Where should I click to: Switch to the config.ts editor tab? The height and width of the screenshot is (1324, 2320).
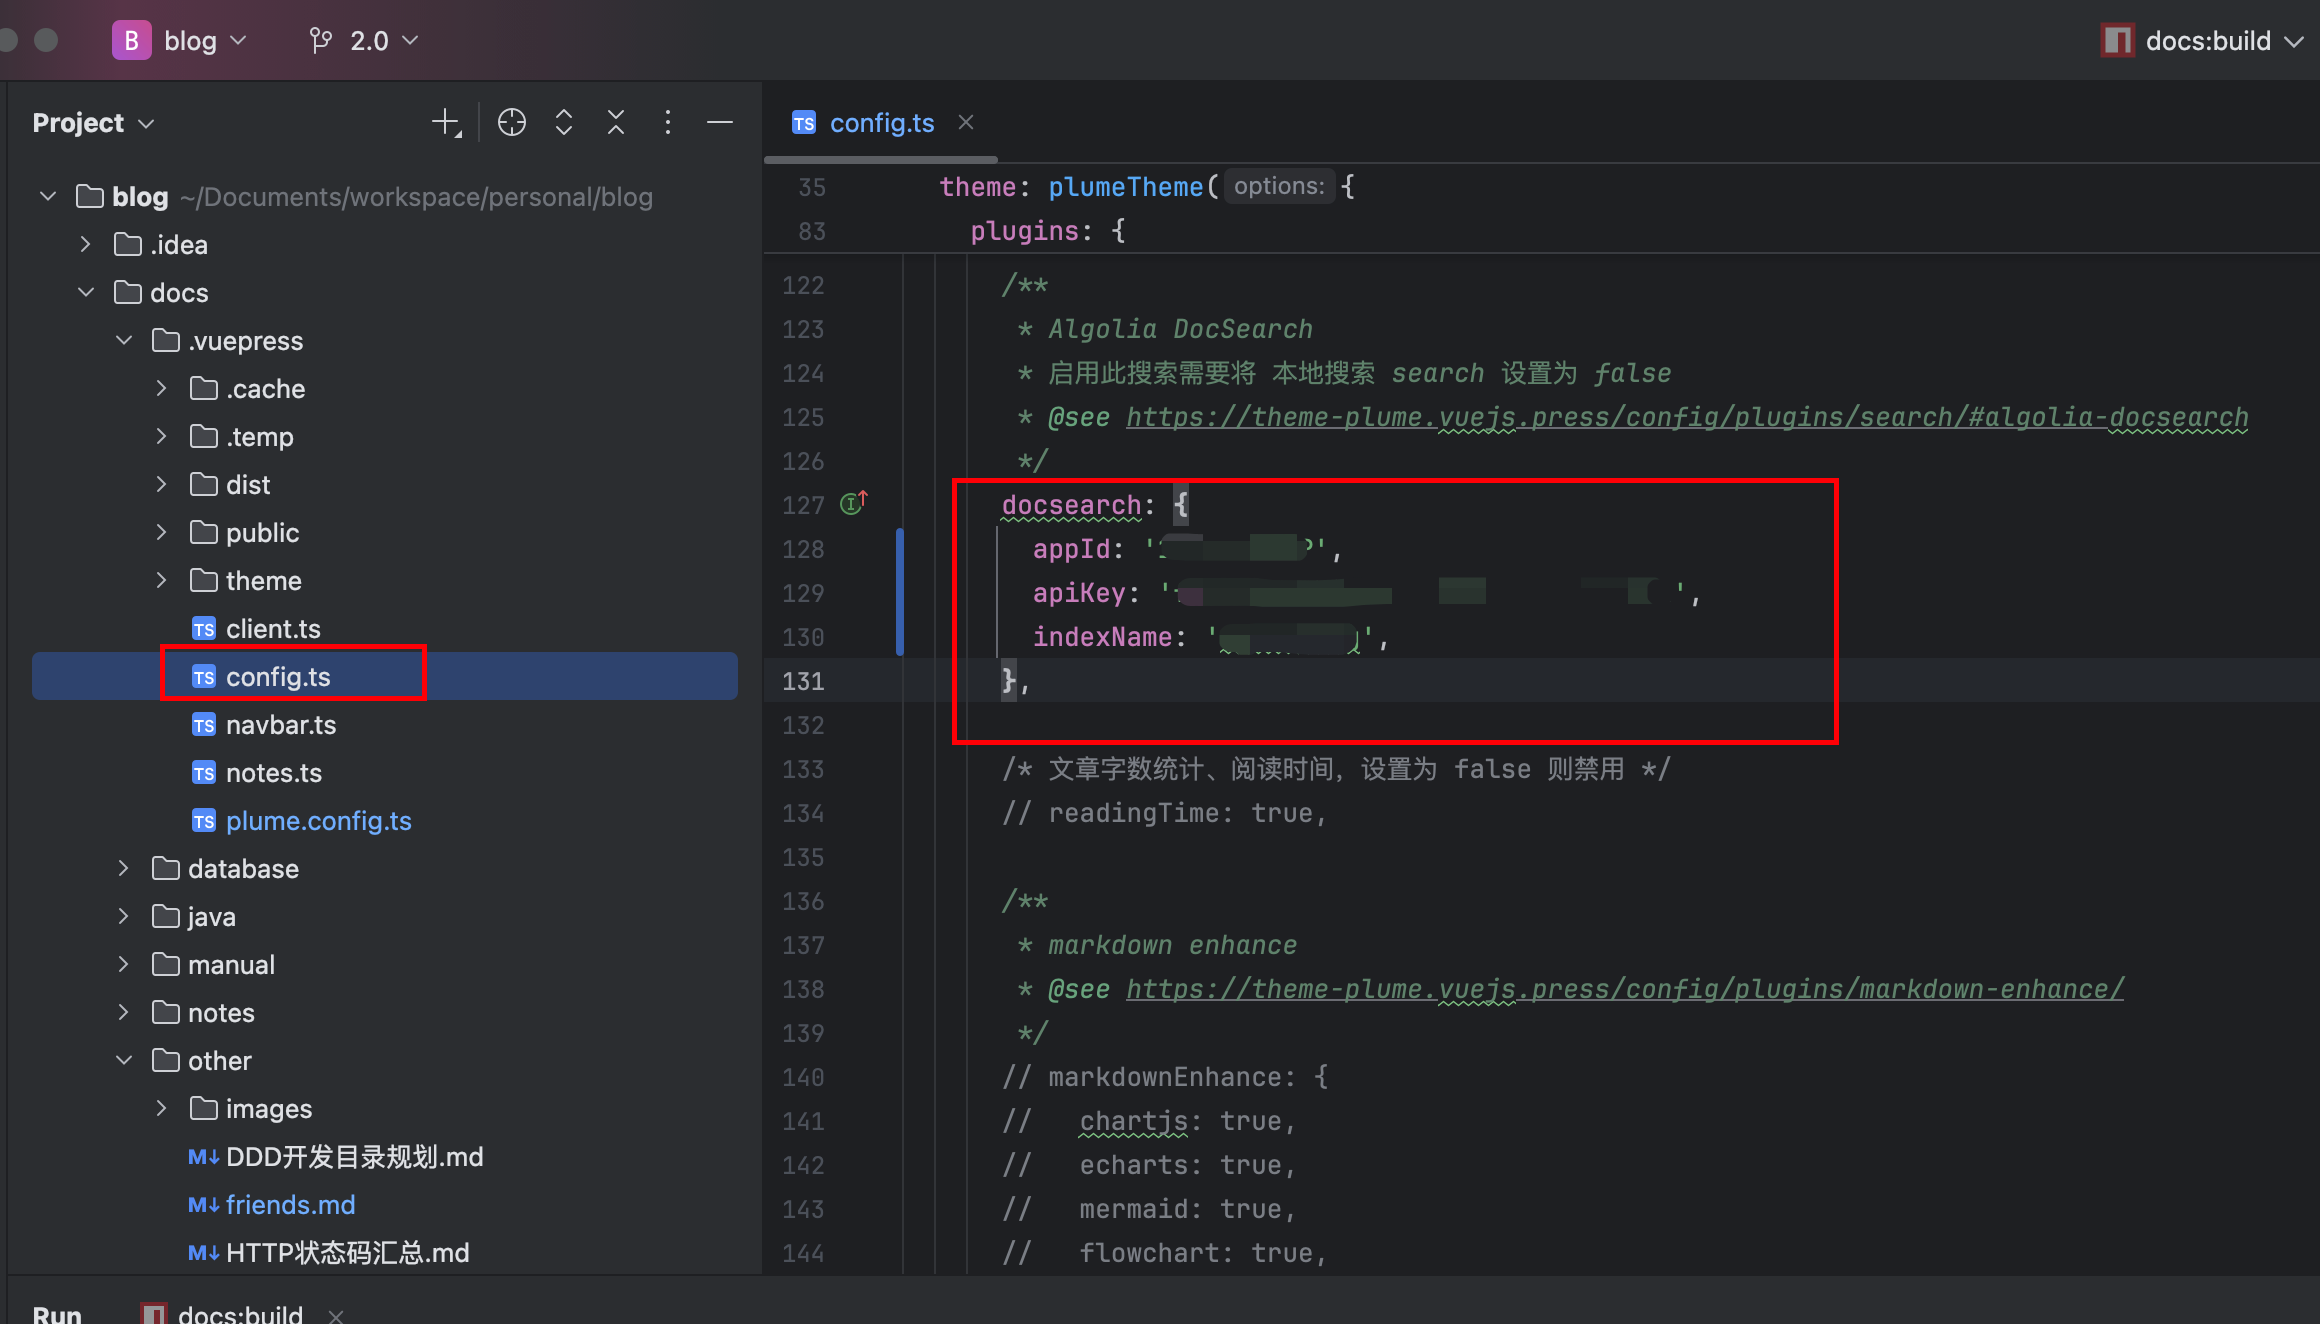click(x=882, y=123)
